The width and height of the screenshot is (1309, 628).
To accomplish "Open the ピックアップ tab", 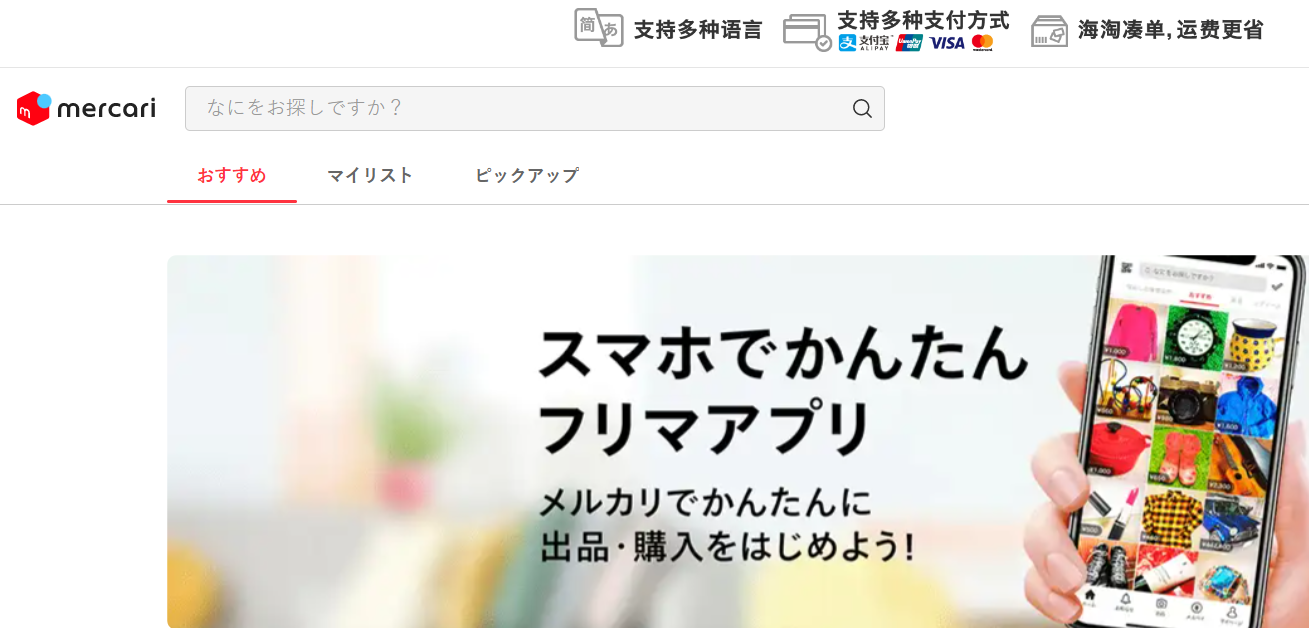I will pyautogui.click(x=527, y=176).
